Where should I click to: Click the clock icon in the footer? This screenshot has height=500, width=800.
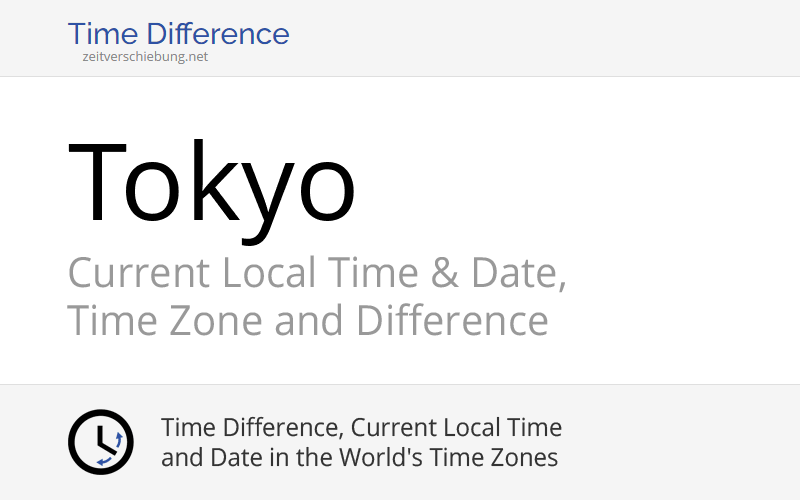100,441
